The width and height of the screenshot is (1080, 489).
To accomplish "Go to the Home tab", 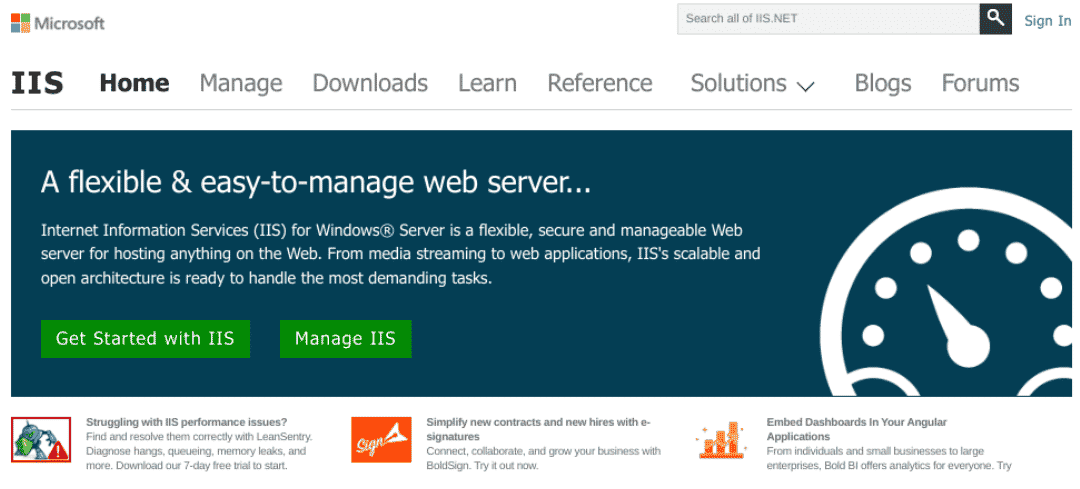I will tap(134, 83).
